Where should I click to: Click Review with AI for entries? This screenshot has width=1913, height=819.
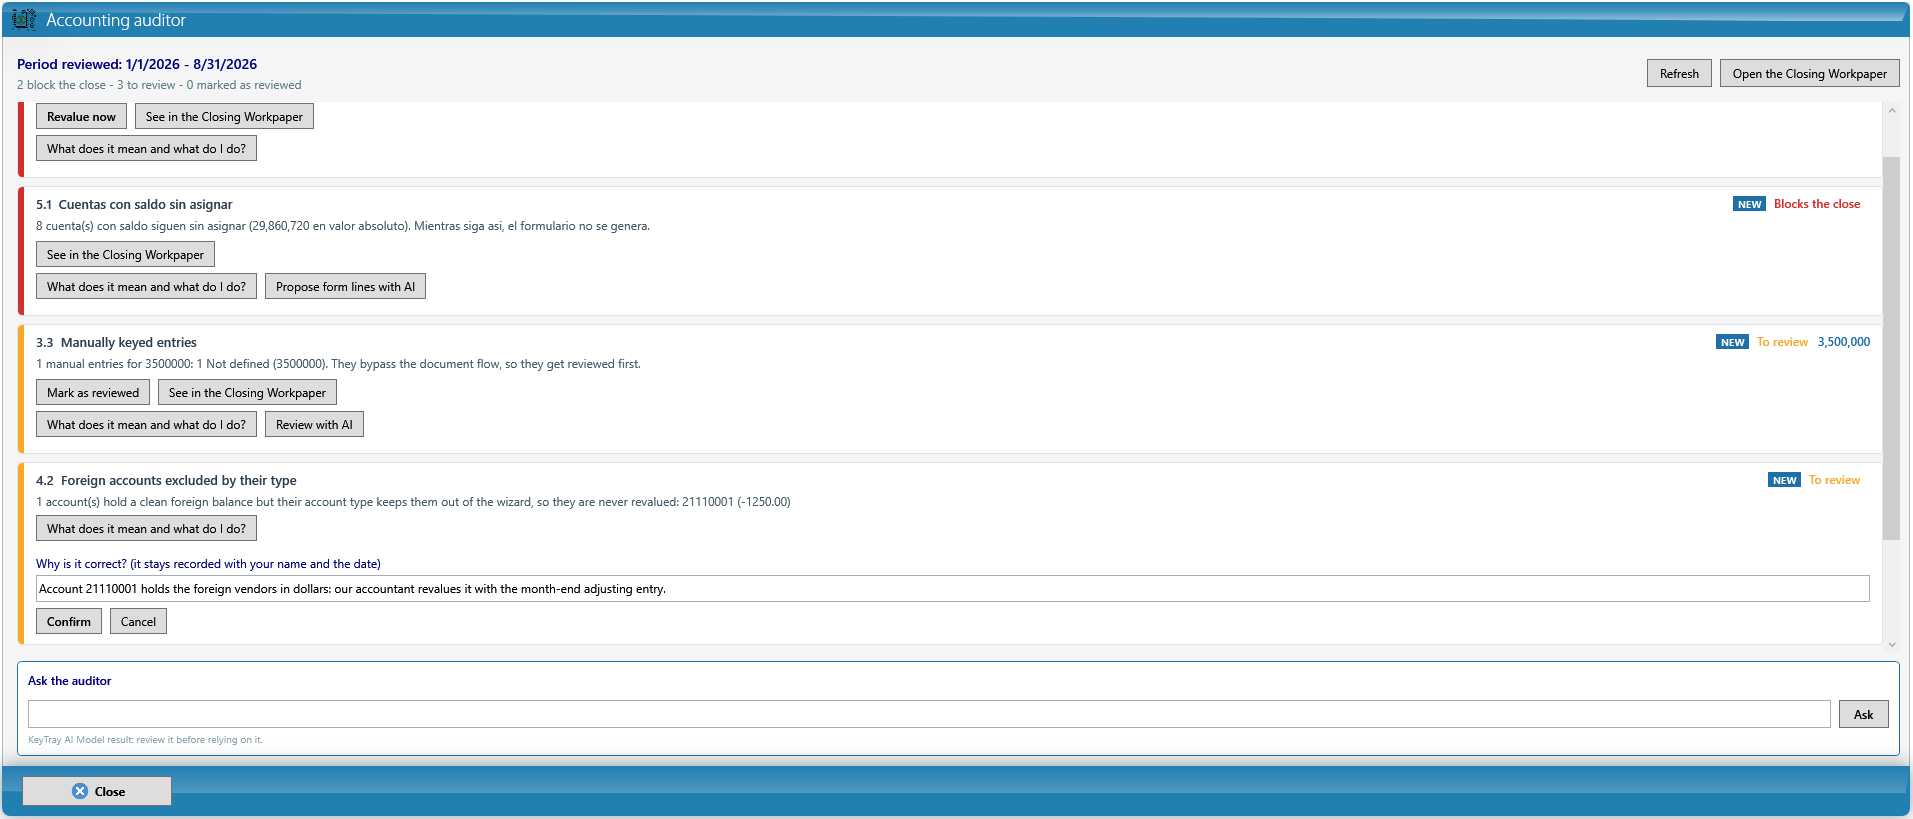coord(314,424)
